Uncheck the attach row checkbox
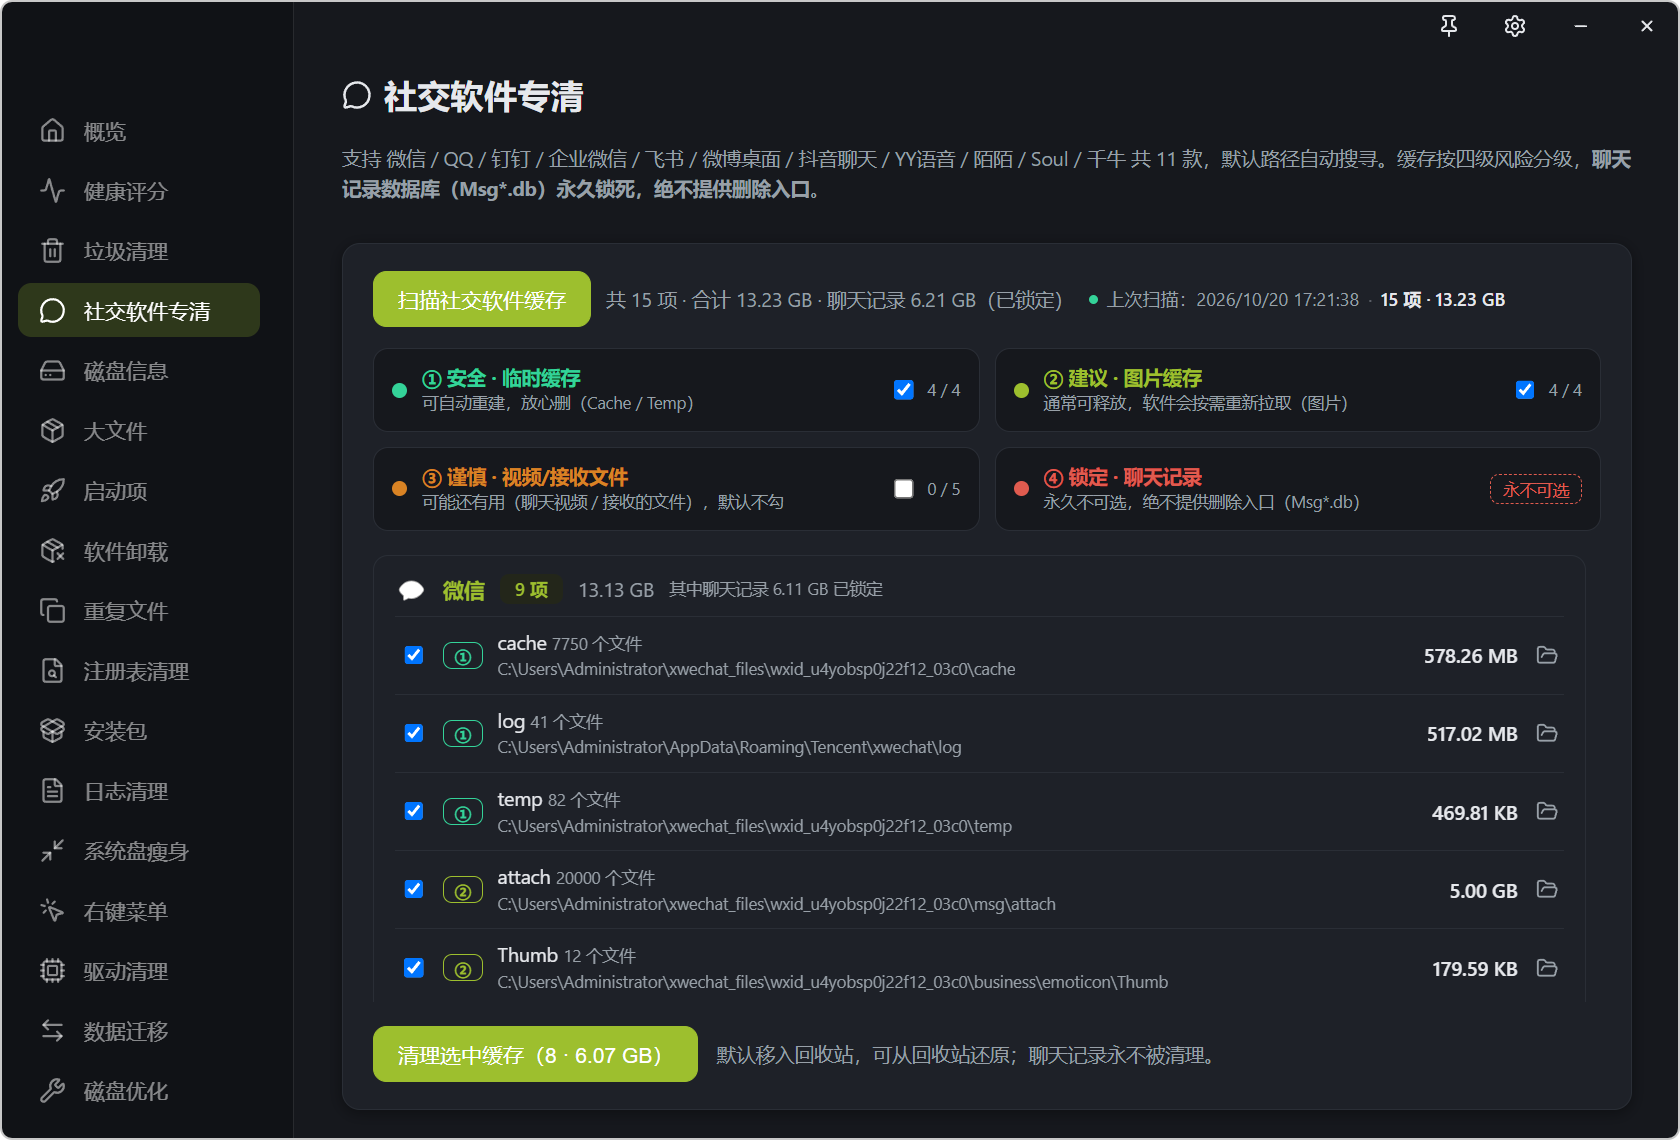 pyautogui.click(x=414, y=889)
